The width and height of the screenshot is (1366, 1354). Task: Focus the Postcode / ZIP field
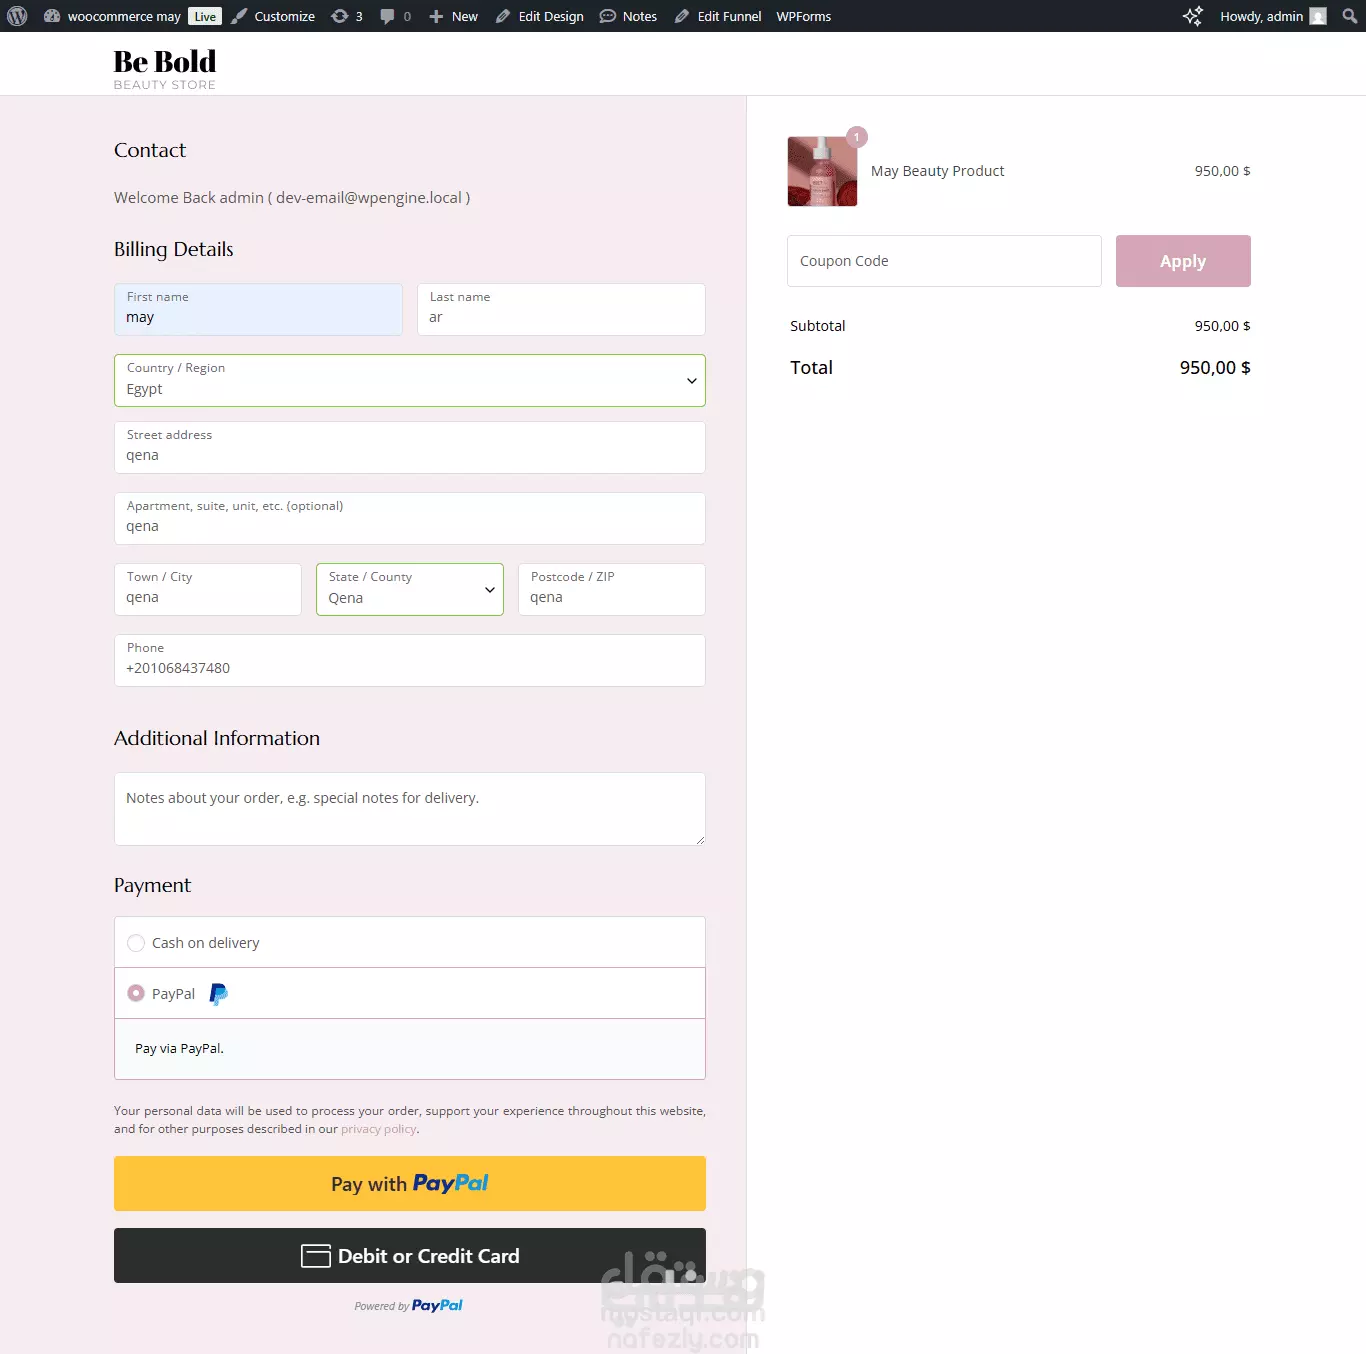(612, 589)
